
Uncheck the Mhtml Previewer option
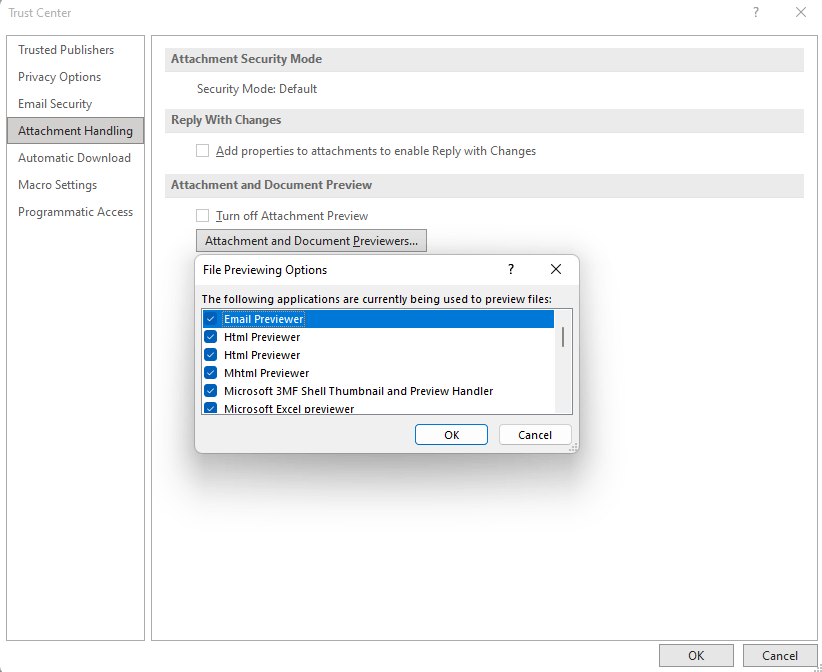click(210, 372)
